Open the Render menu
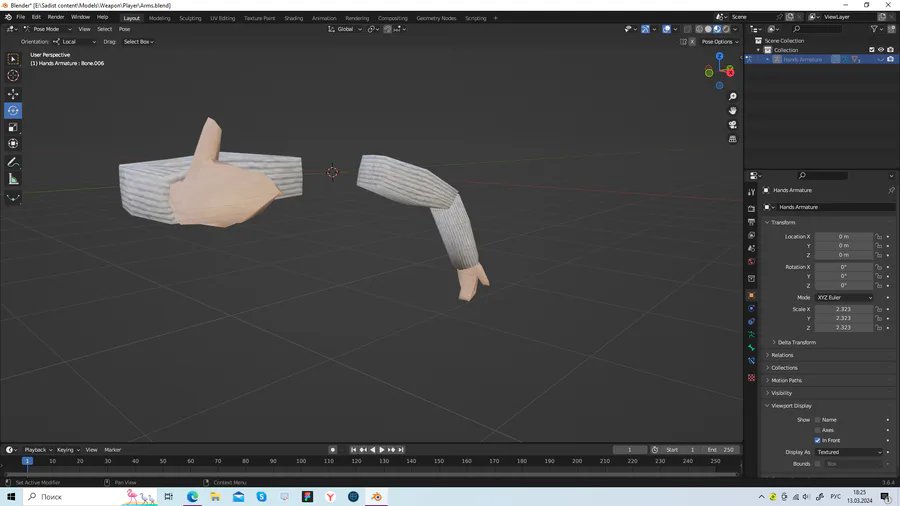Viewport: 900px width, 506px height. (x=56, y=17)
